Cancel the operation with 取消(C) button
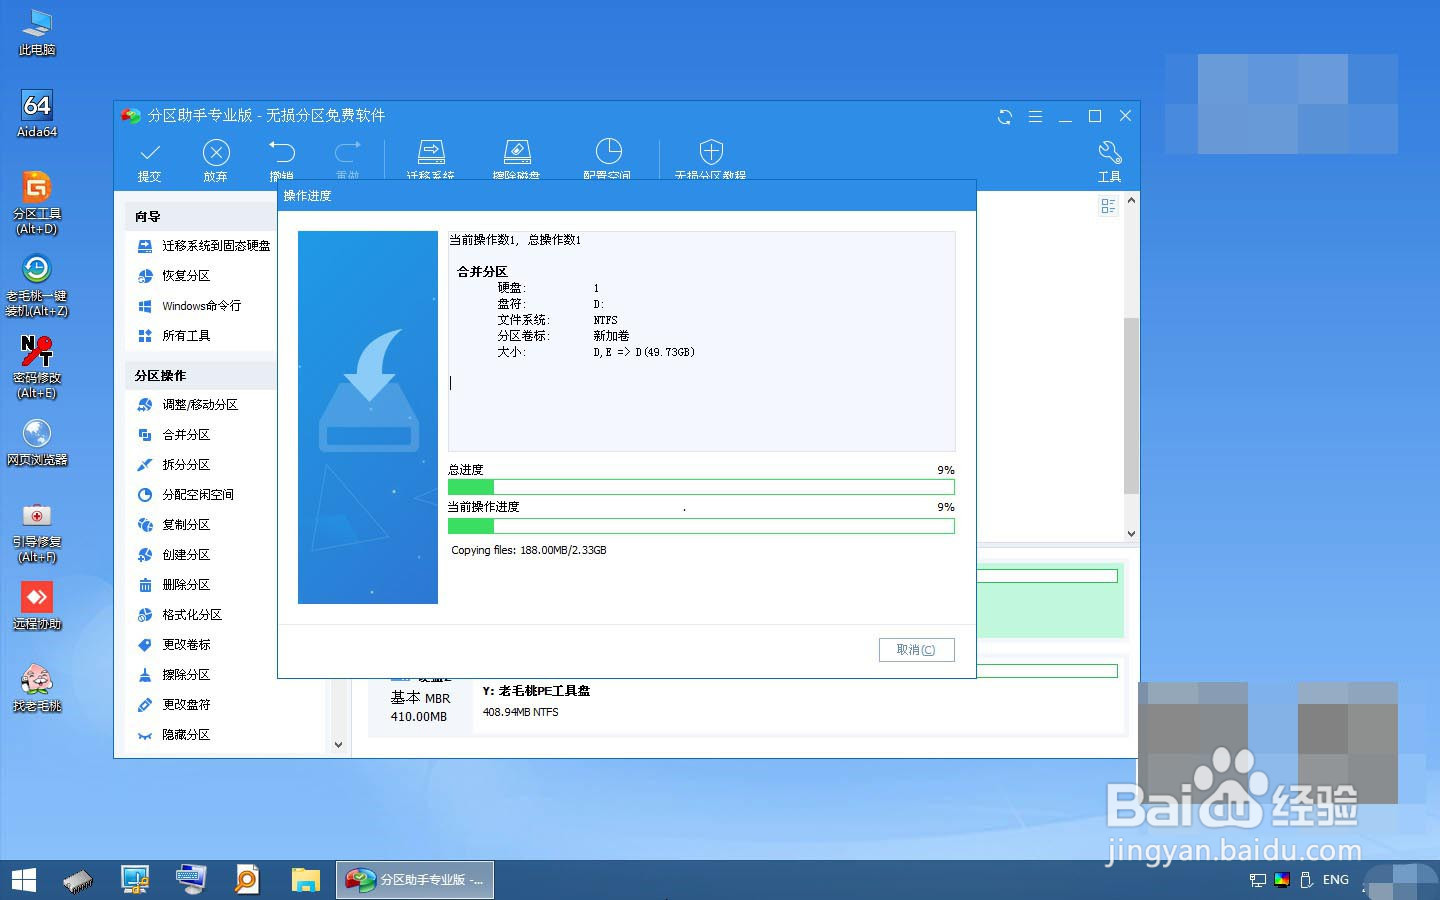The width and height of the screenshot is (1440, 900). pyautogui.click(x=916, y=650)
